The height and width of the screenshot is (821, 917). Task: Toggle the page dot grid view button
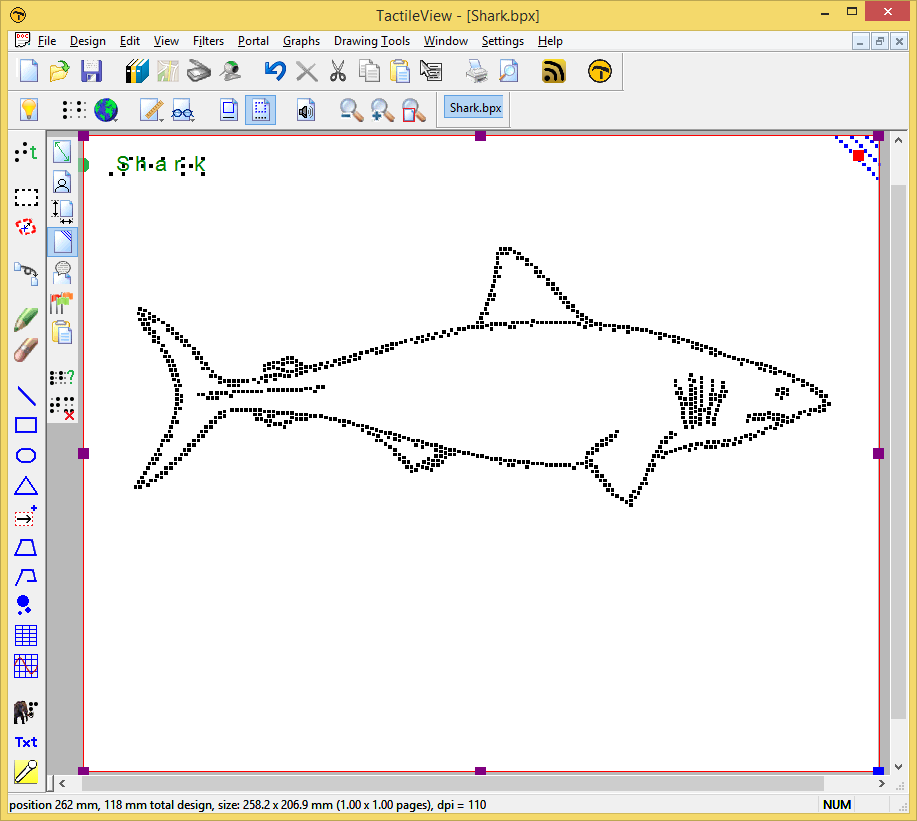[260, 110]
